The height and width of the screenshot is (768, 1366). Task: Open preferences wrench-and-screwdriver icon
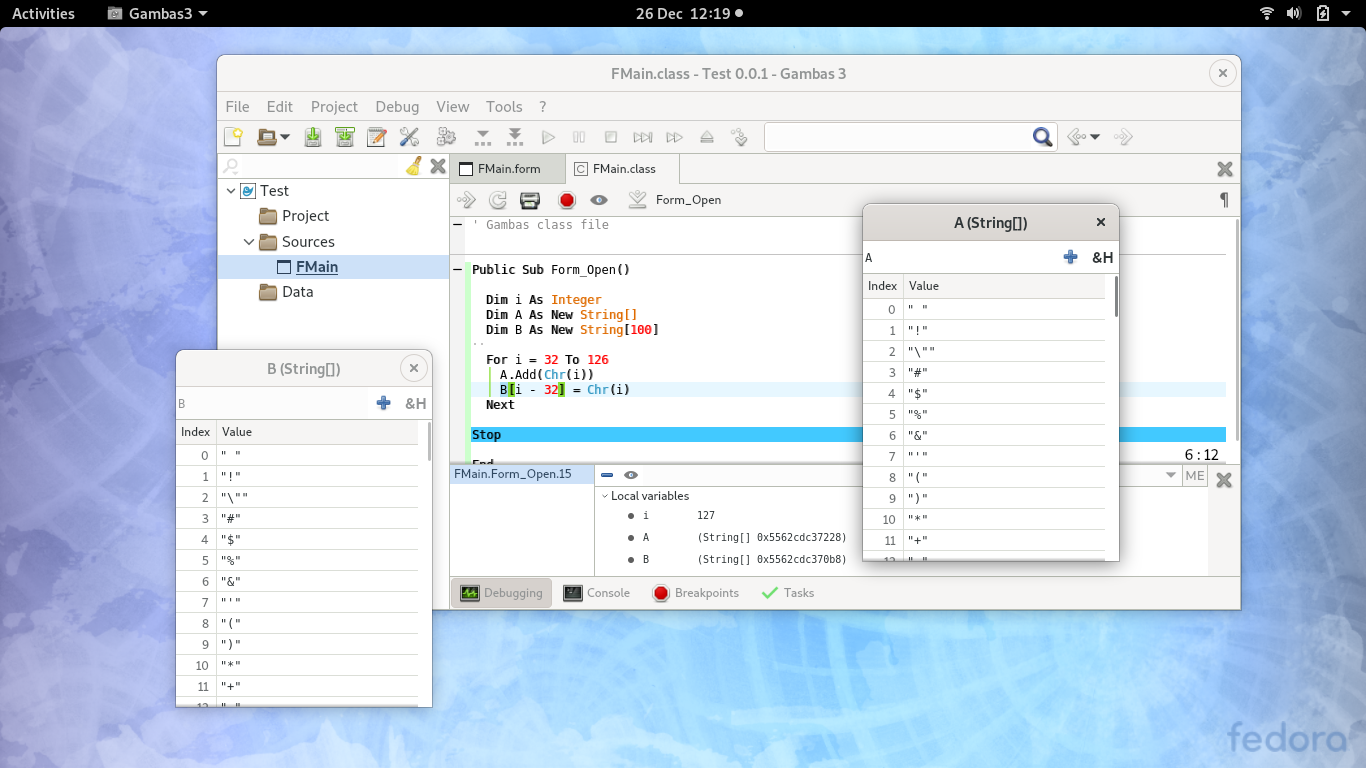[409, 137]
